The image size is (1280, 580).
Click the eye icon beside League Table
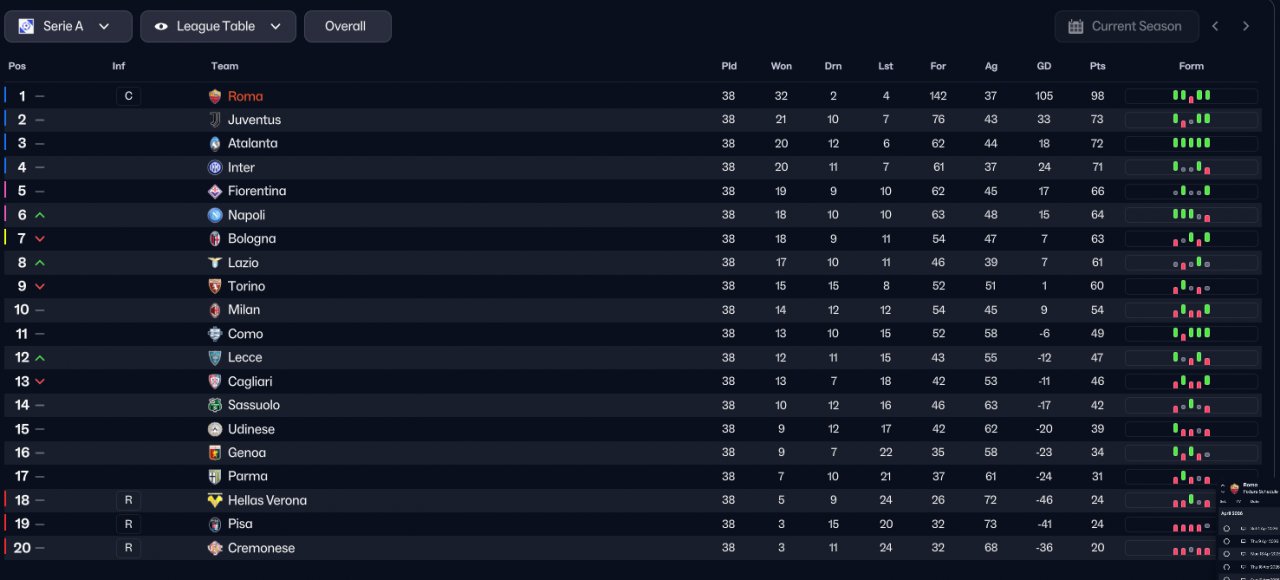(161, 26)
